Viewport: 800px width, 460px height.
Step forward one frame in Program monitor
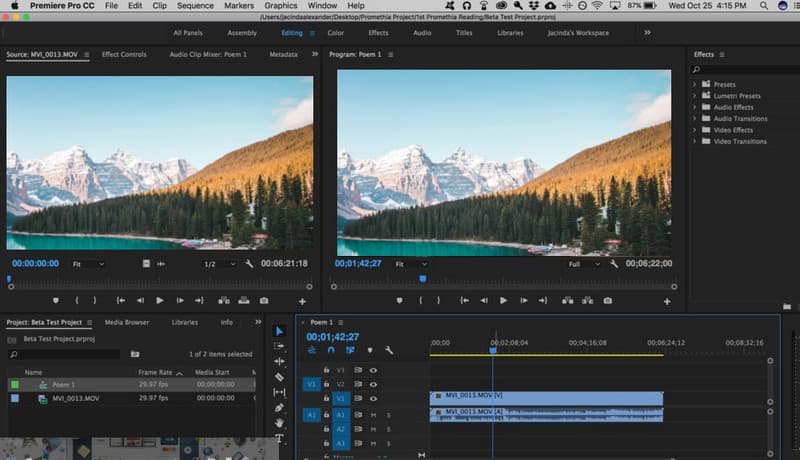pos(523,301)
